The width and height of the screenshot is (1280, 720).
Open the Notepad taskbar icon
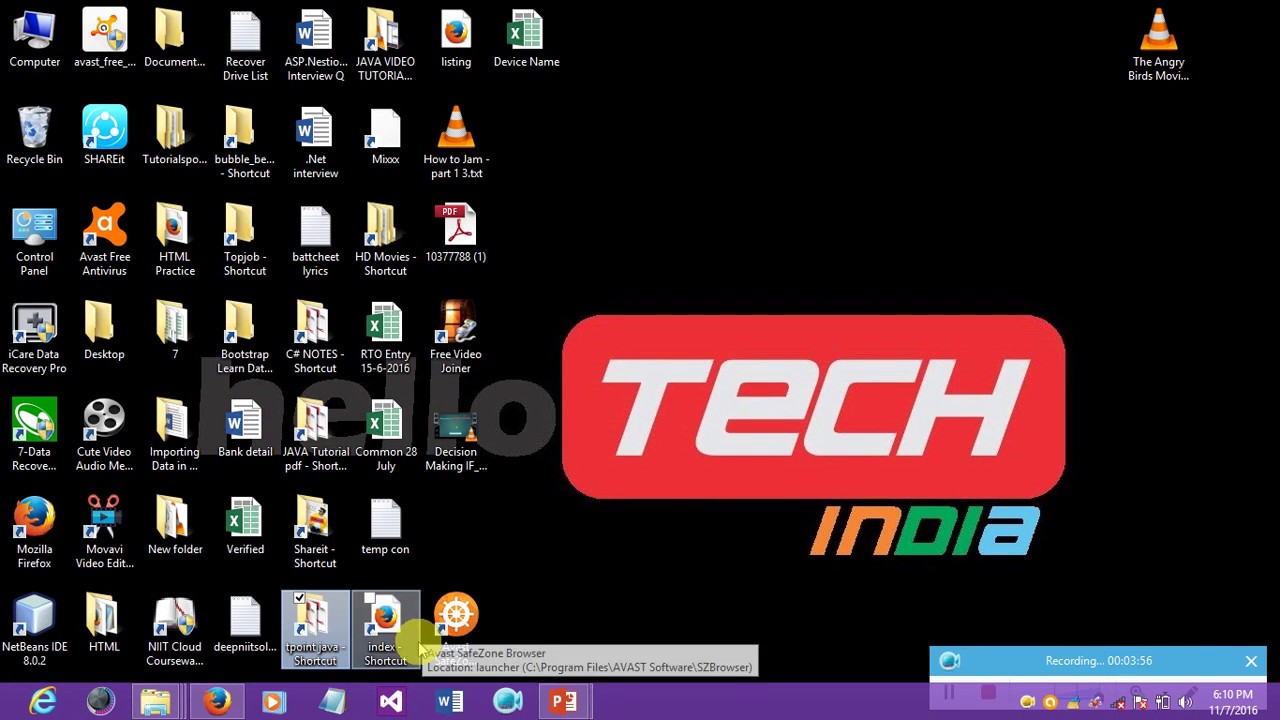click(333, 702)
